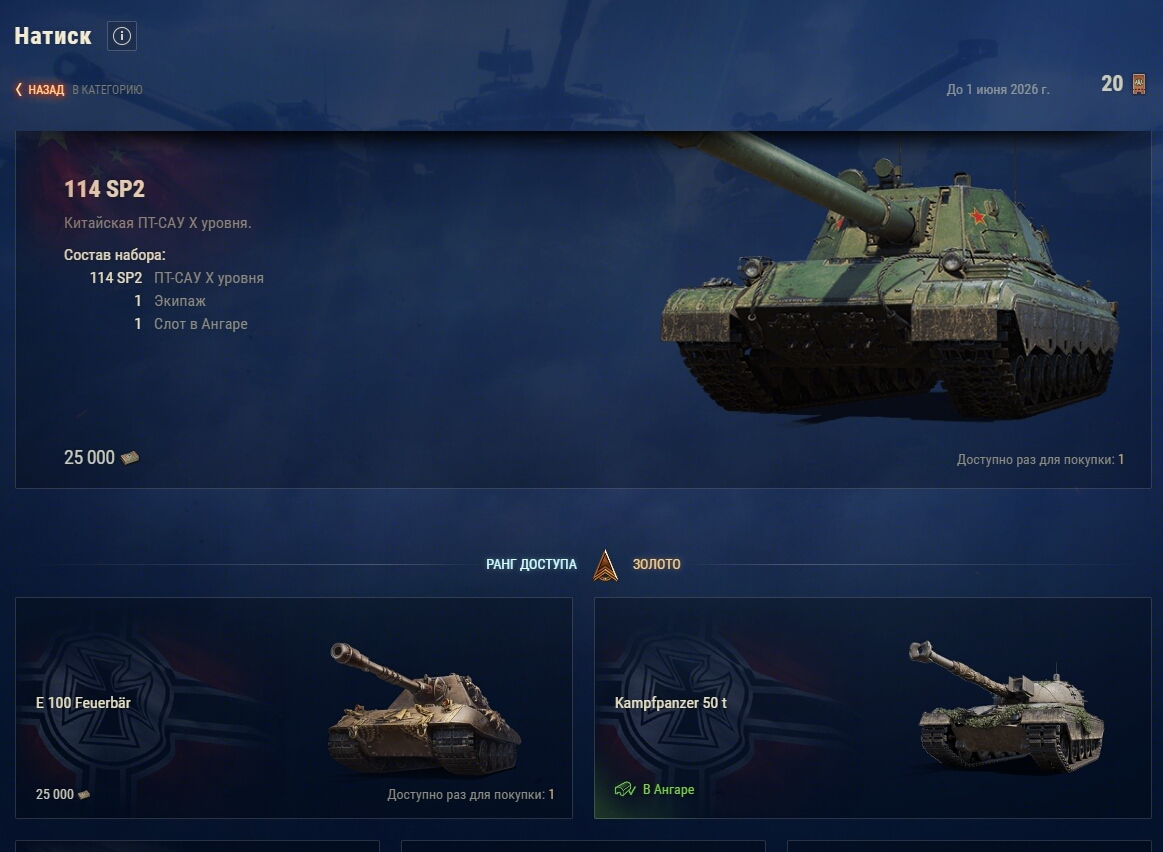Image resolution: width=1163 pixels, height=852 pixels.
Task: Click the Onslaught token icon beside 20
Action: 1139,84
